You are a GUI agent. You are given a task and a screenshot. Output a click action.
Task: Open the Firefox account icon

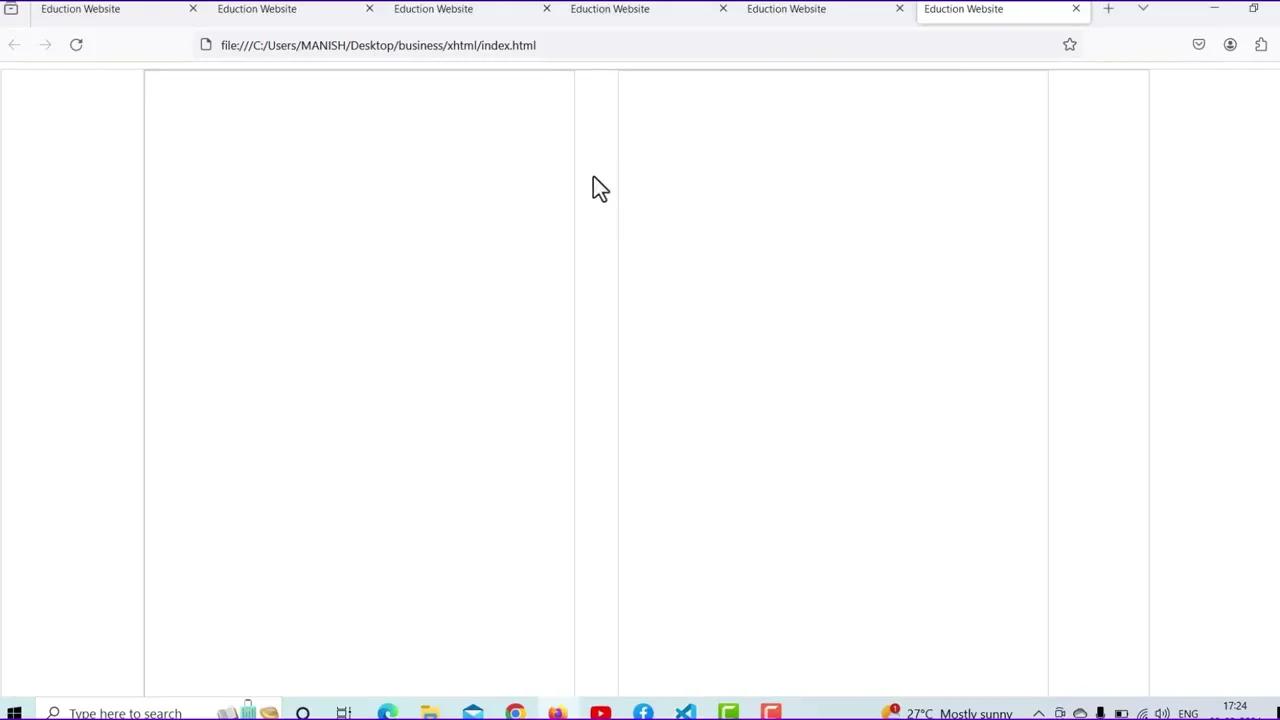pos(1230,45)
